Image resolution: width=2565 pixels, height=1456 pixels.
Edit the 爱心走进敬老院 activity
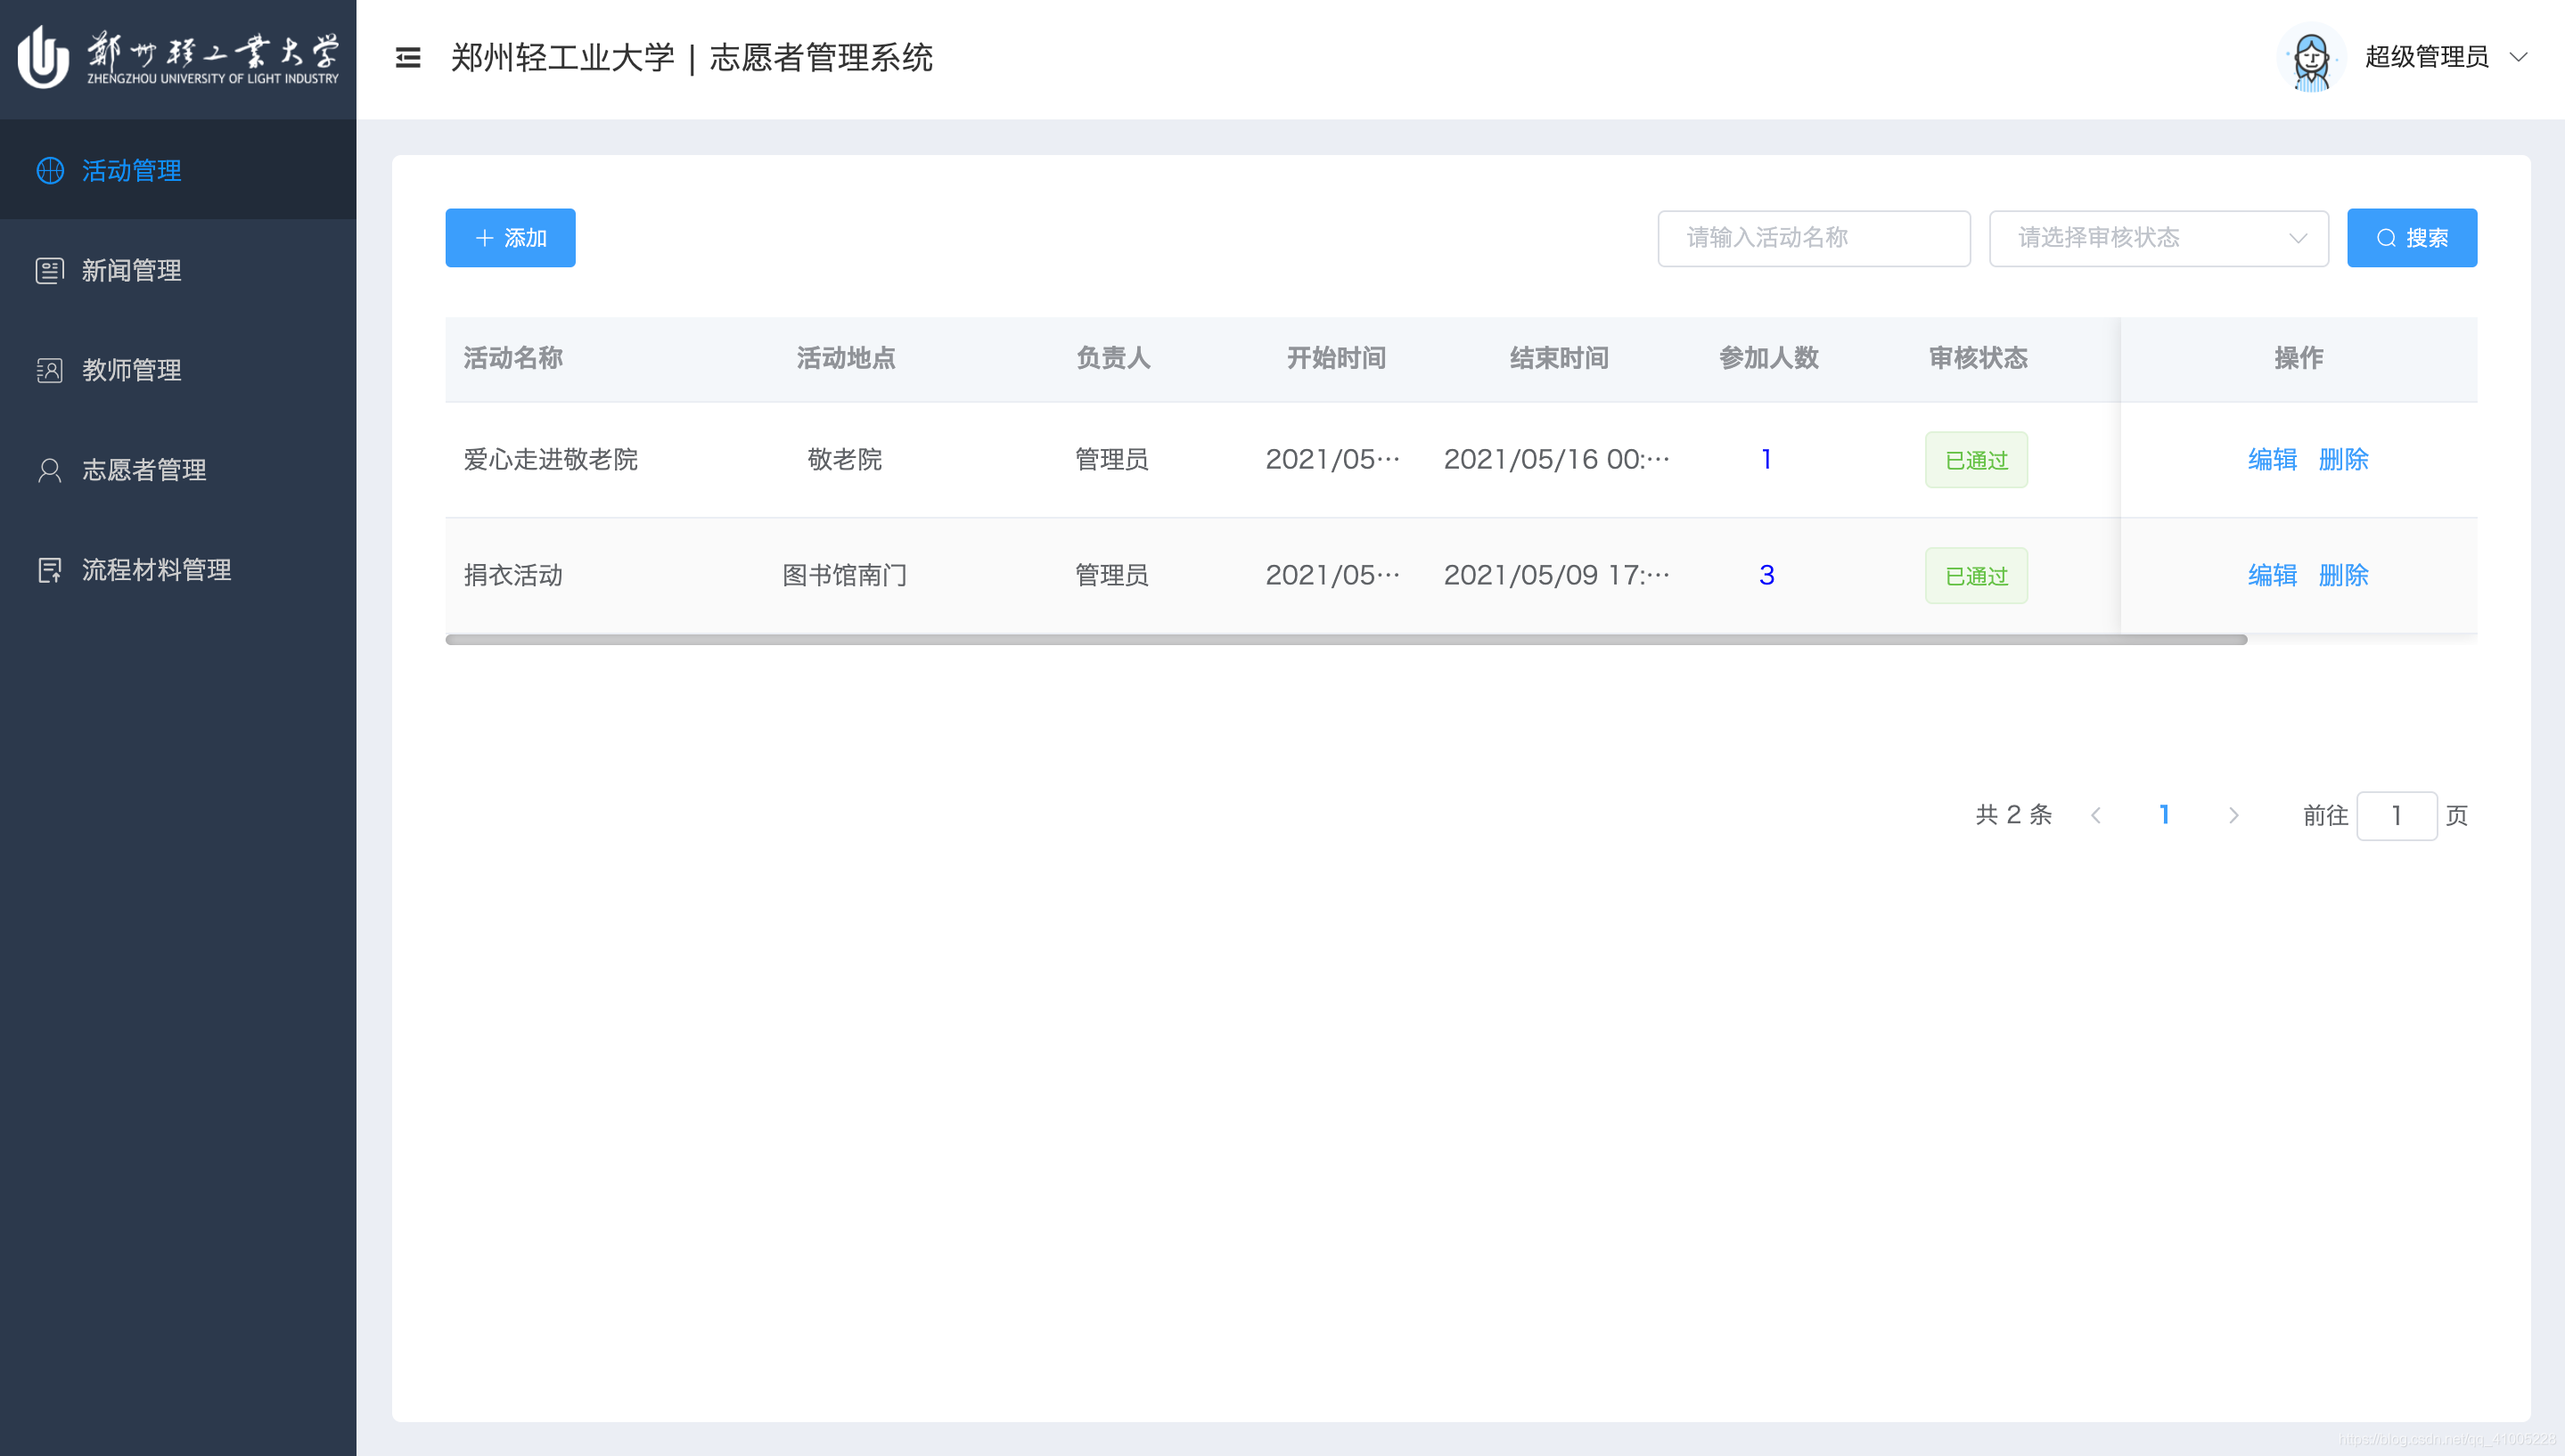(2272, 460)
